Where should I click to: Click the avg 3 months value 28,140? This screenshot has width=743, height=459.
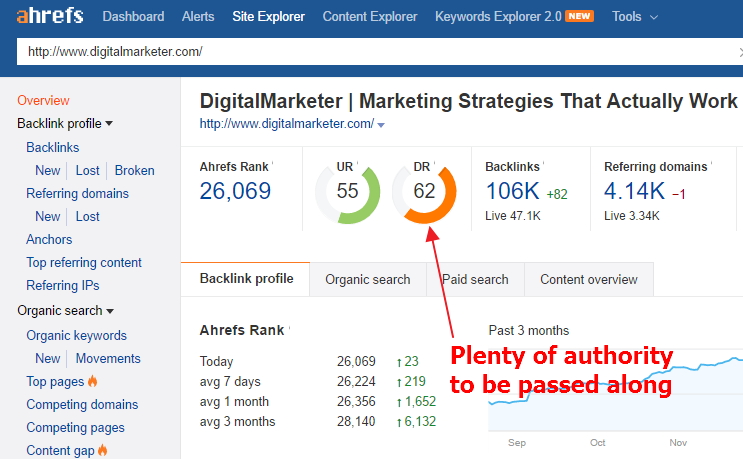356,422
